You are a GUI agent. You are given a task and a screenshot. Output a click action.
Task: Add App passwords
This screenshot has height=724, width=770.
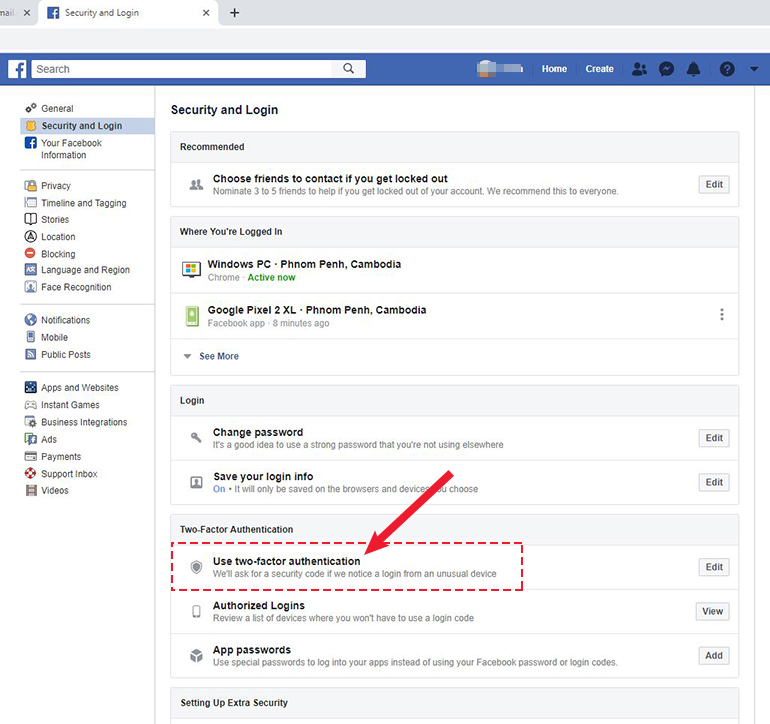point(714,656)
